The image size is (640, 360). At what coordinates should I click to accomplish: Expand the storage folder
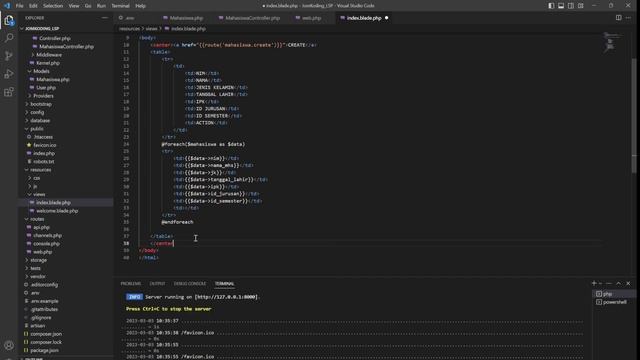click(x=38, y=260)
